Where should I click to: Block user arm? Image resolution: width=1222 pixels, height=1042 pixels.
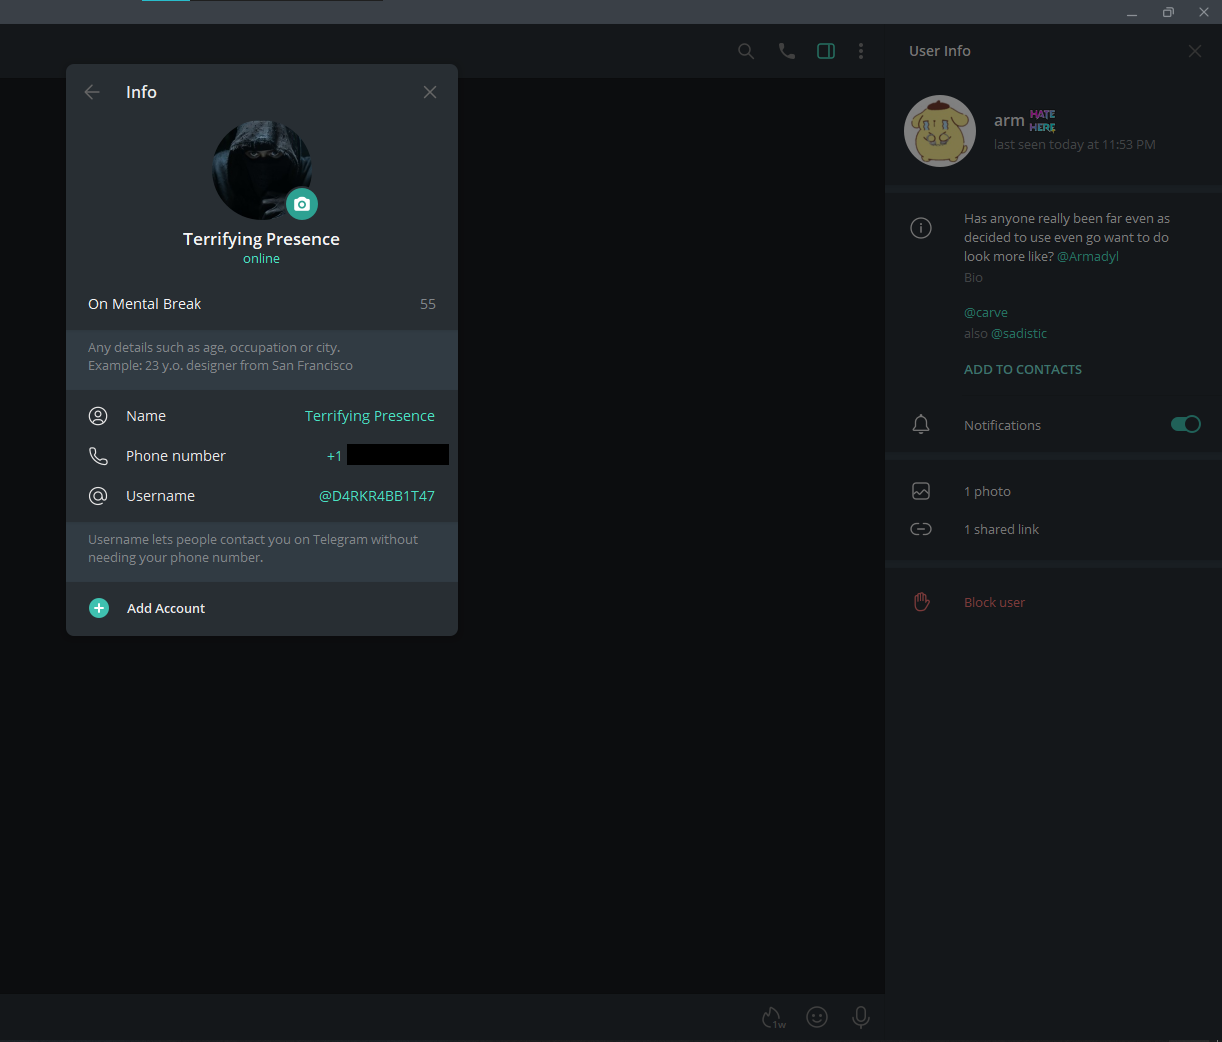point(994,602)
